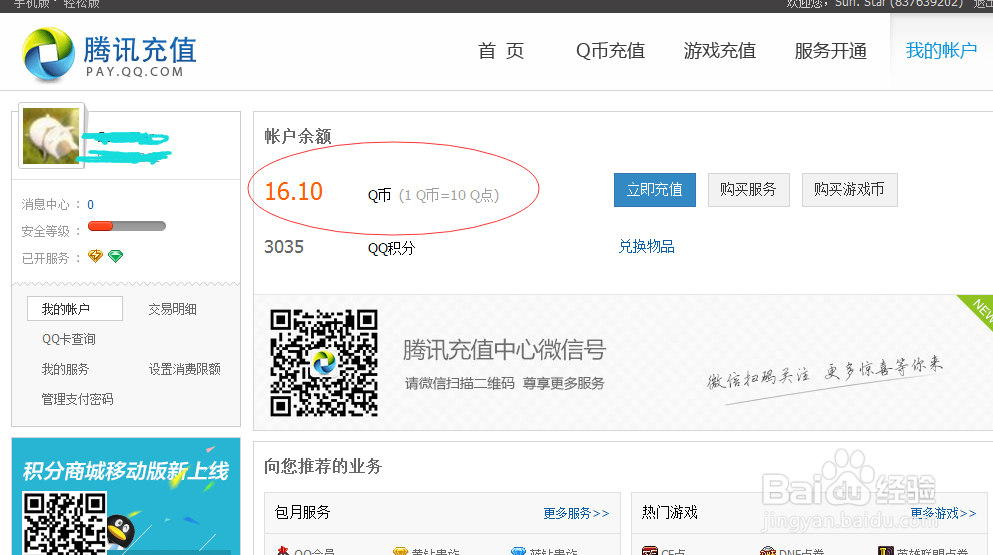Click the 向您推荐的业务 heading
This screenshot has height=555, width=993.
(x=323, y=466)
